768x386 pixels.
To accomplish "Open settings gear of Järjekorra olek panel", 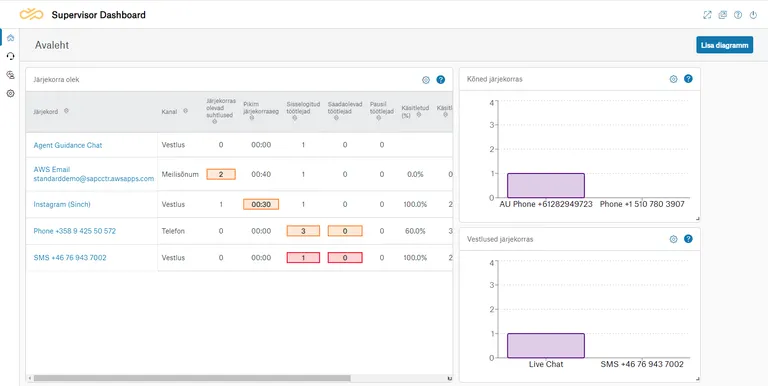I will pyautogui.click(x=426, y=80).
